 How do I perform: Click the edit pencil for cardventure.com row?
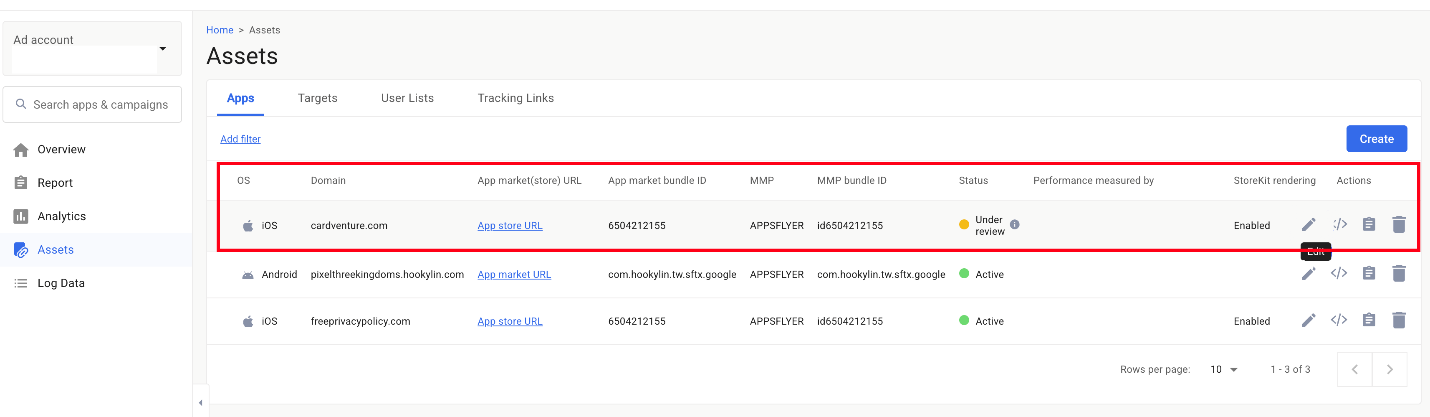point(1308,225)
